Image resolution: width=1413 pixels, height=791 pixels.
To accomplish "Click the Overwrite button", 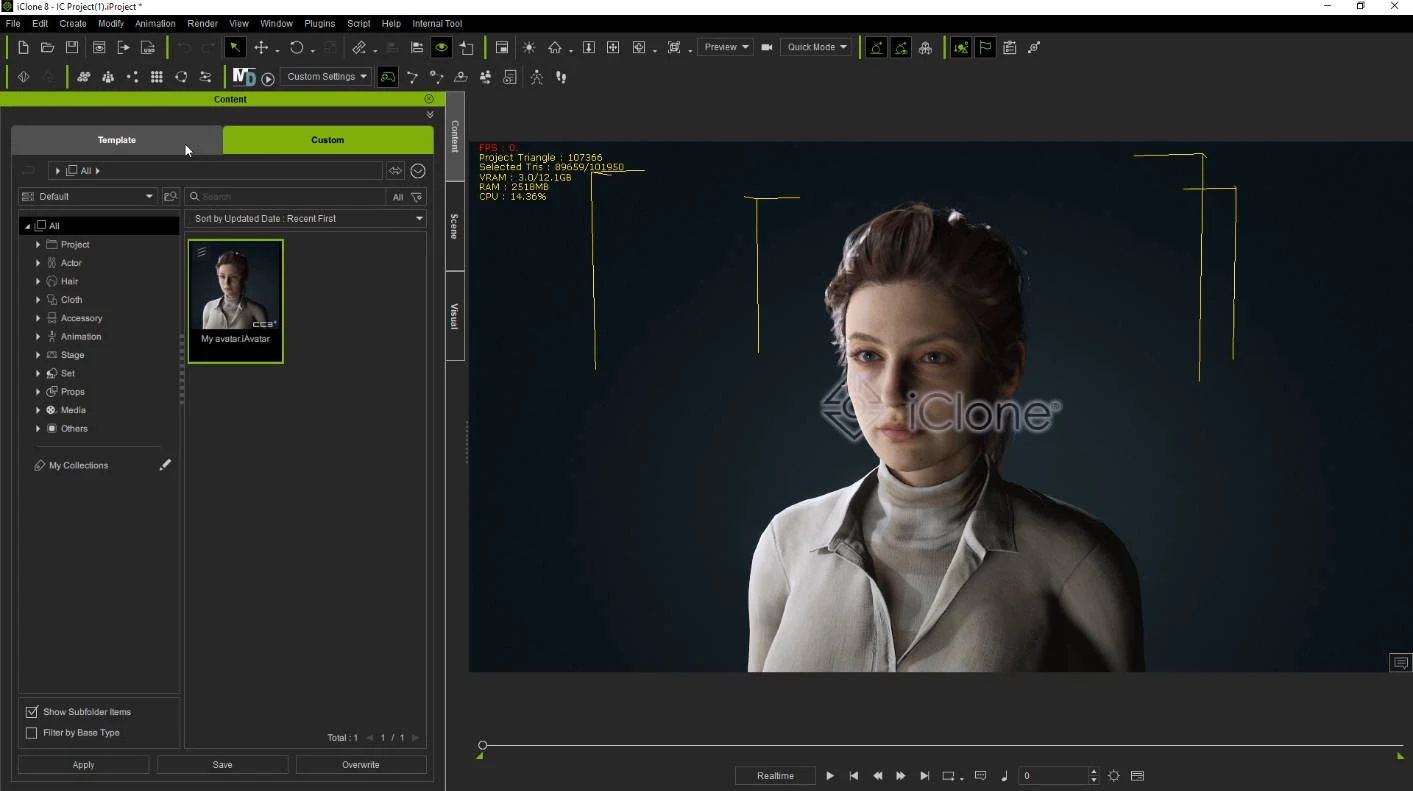I will 360,765.
